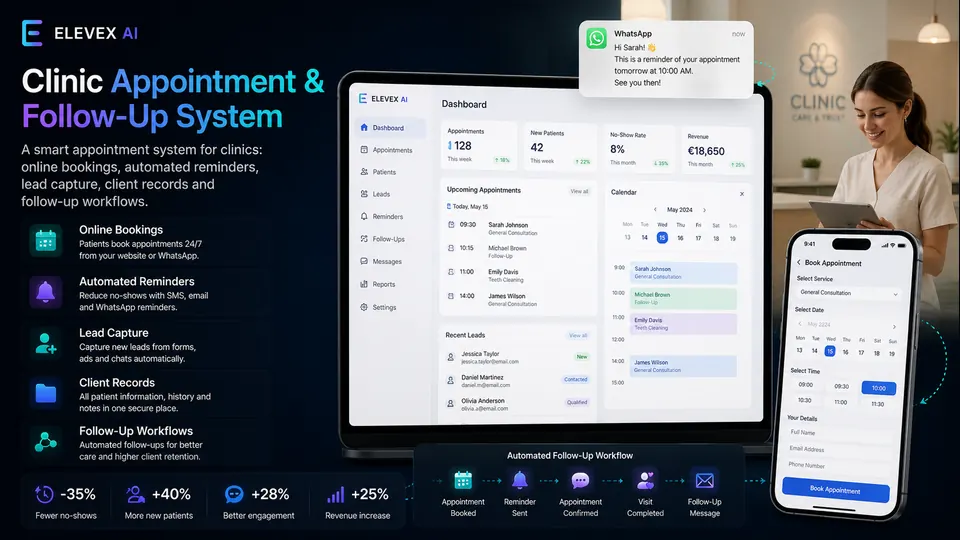Click the Follow-Up Workflows nodes icon
Image resolution: width=960 pixels, height=540 pixels.
(46, 441)
